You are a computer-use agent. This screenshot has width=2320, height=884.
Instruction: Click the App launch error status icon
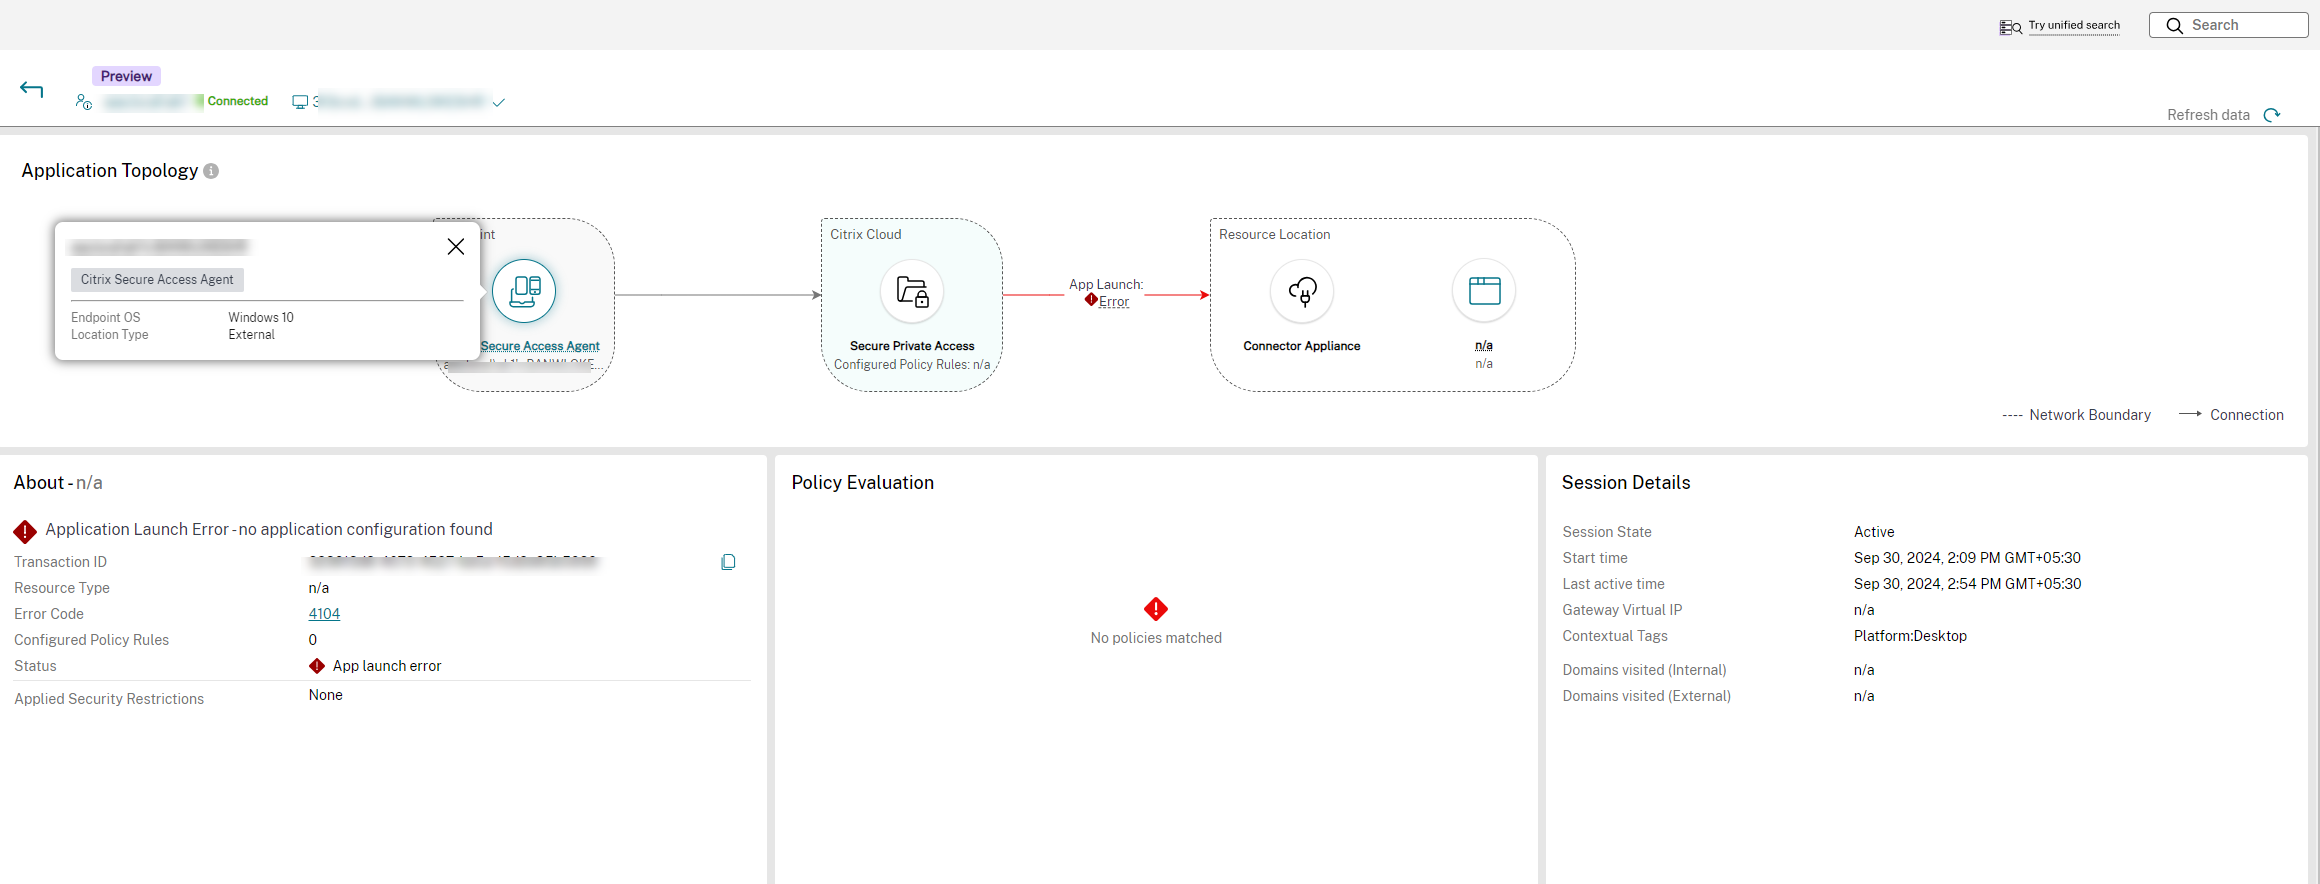tap(317, 666)
